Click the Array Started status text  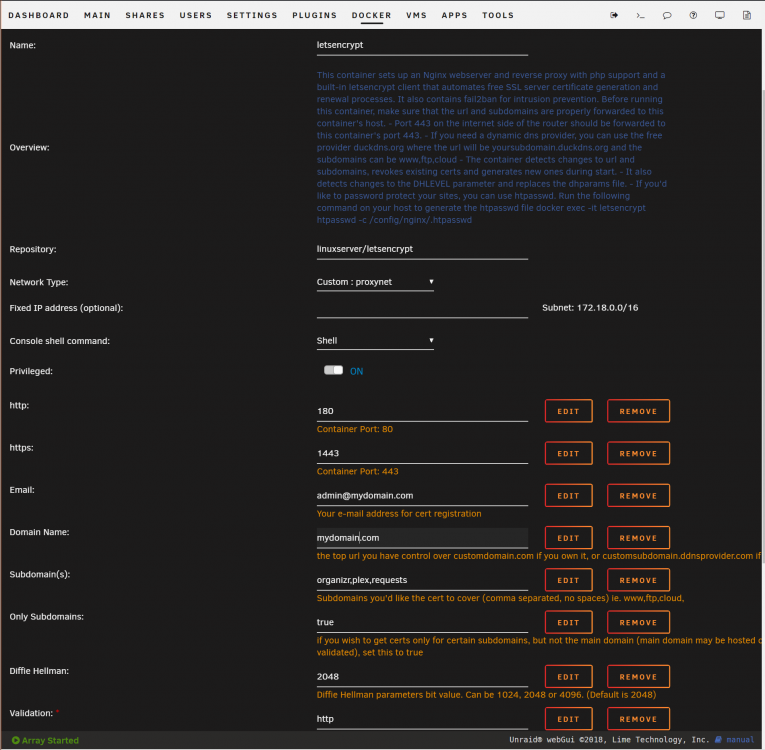click(x=50, y=740)
